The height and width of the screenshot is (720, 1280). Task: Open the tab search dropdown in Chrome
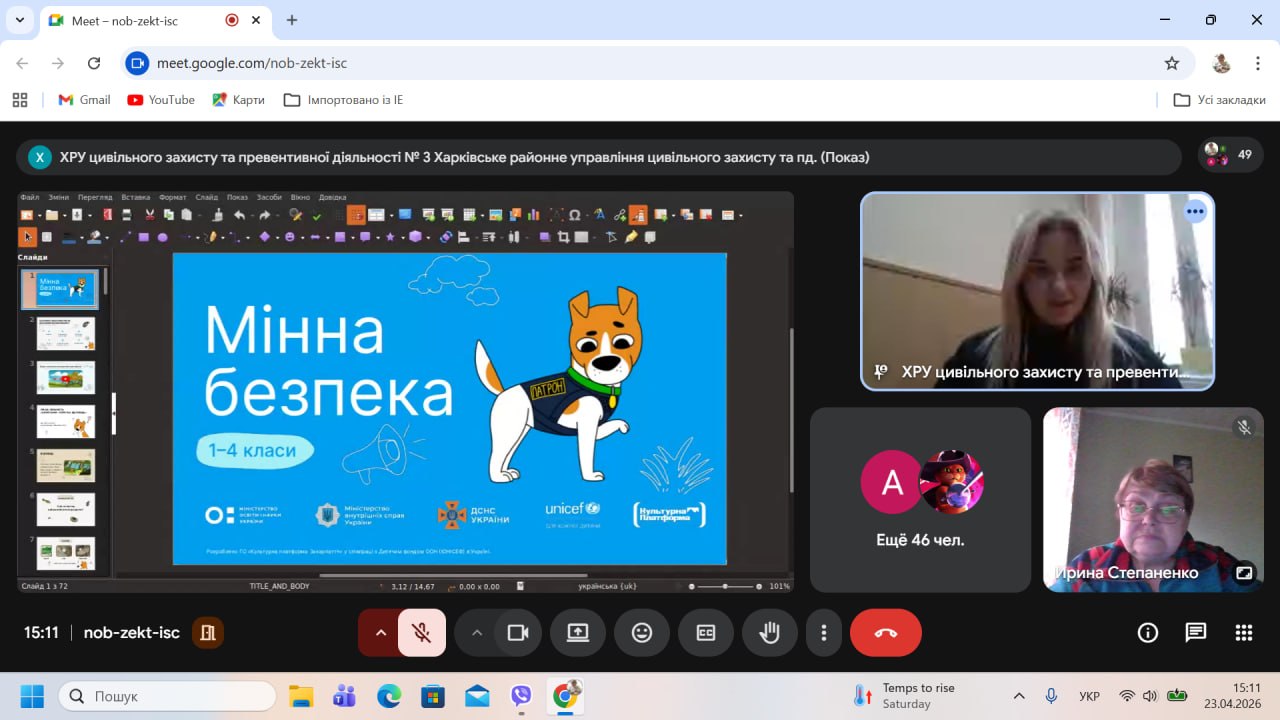[19, 20]
